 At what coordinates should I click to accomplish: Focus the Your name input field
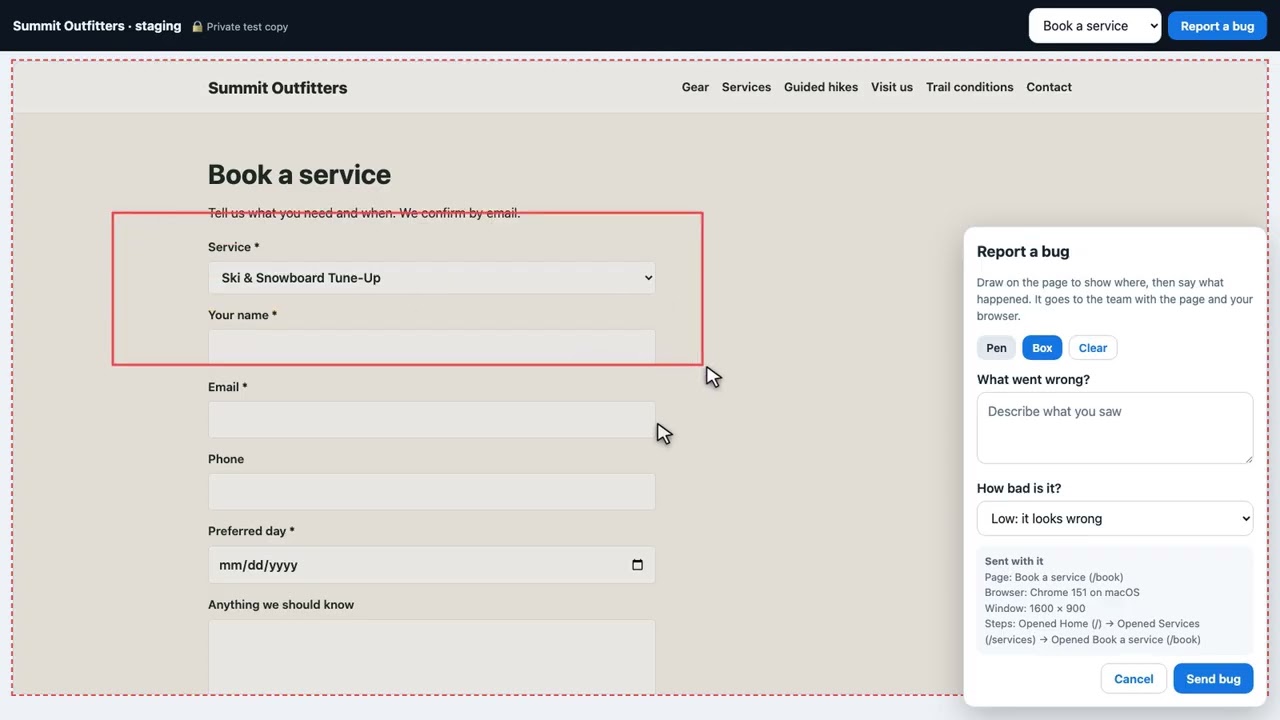coord(431,347)
